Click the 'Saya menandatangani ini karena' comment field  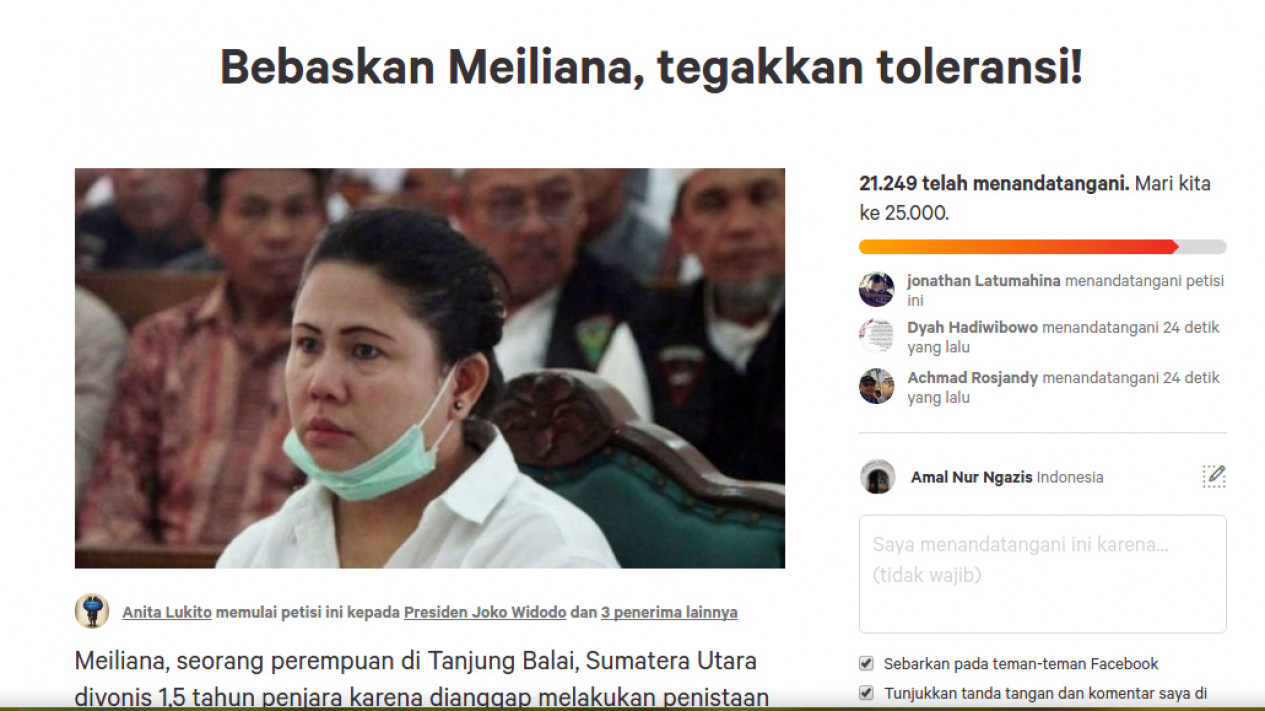pos(1043,574)
